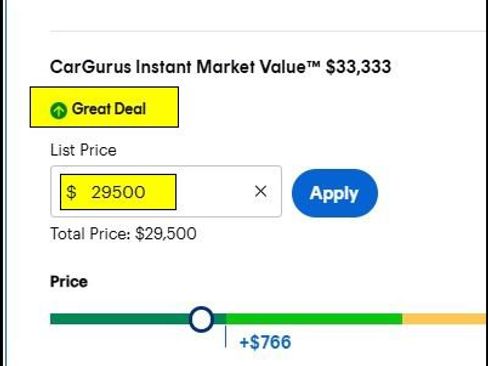This screenshot has width=488, height=366.
Task: Clear the List Price field with X icon
Action: tap(260, 191)
